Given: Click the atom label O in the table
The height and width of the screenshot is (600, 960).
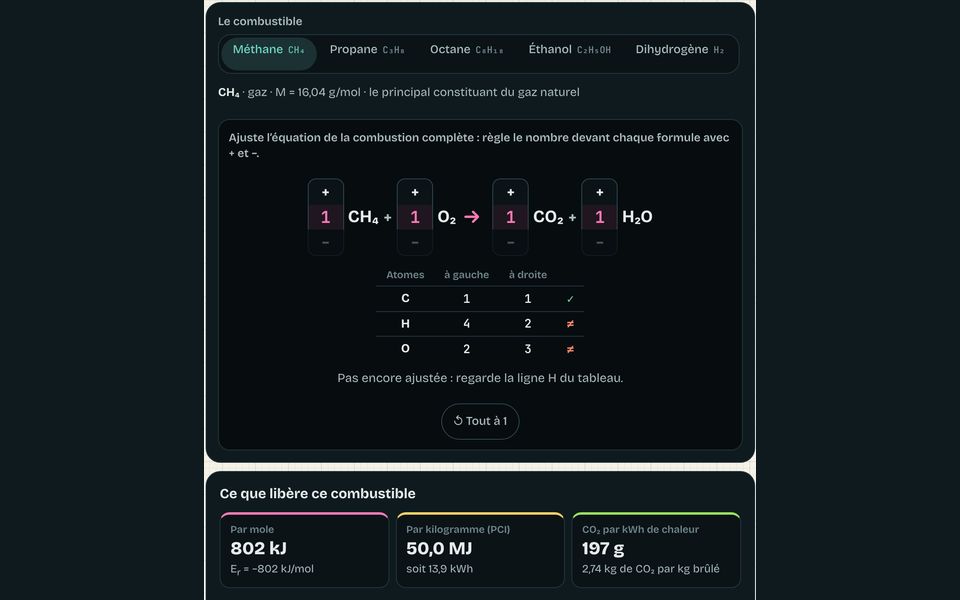Looking at the screenshot, I should point(405,349).
